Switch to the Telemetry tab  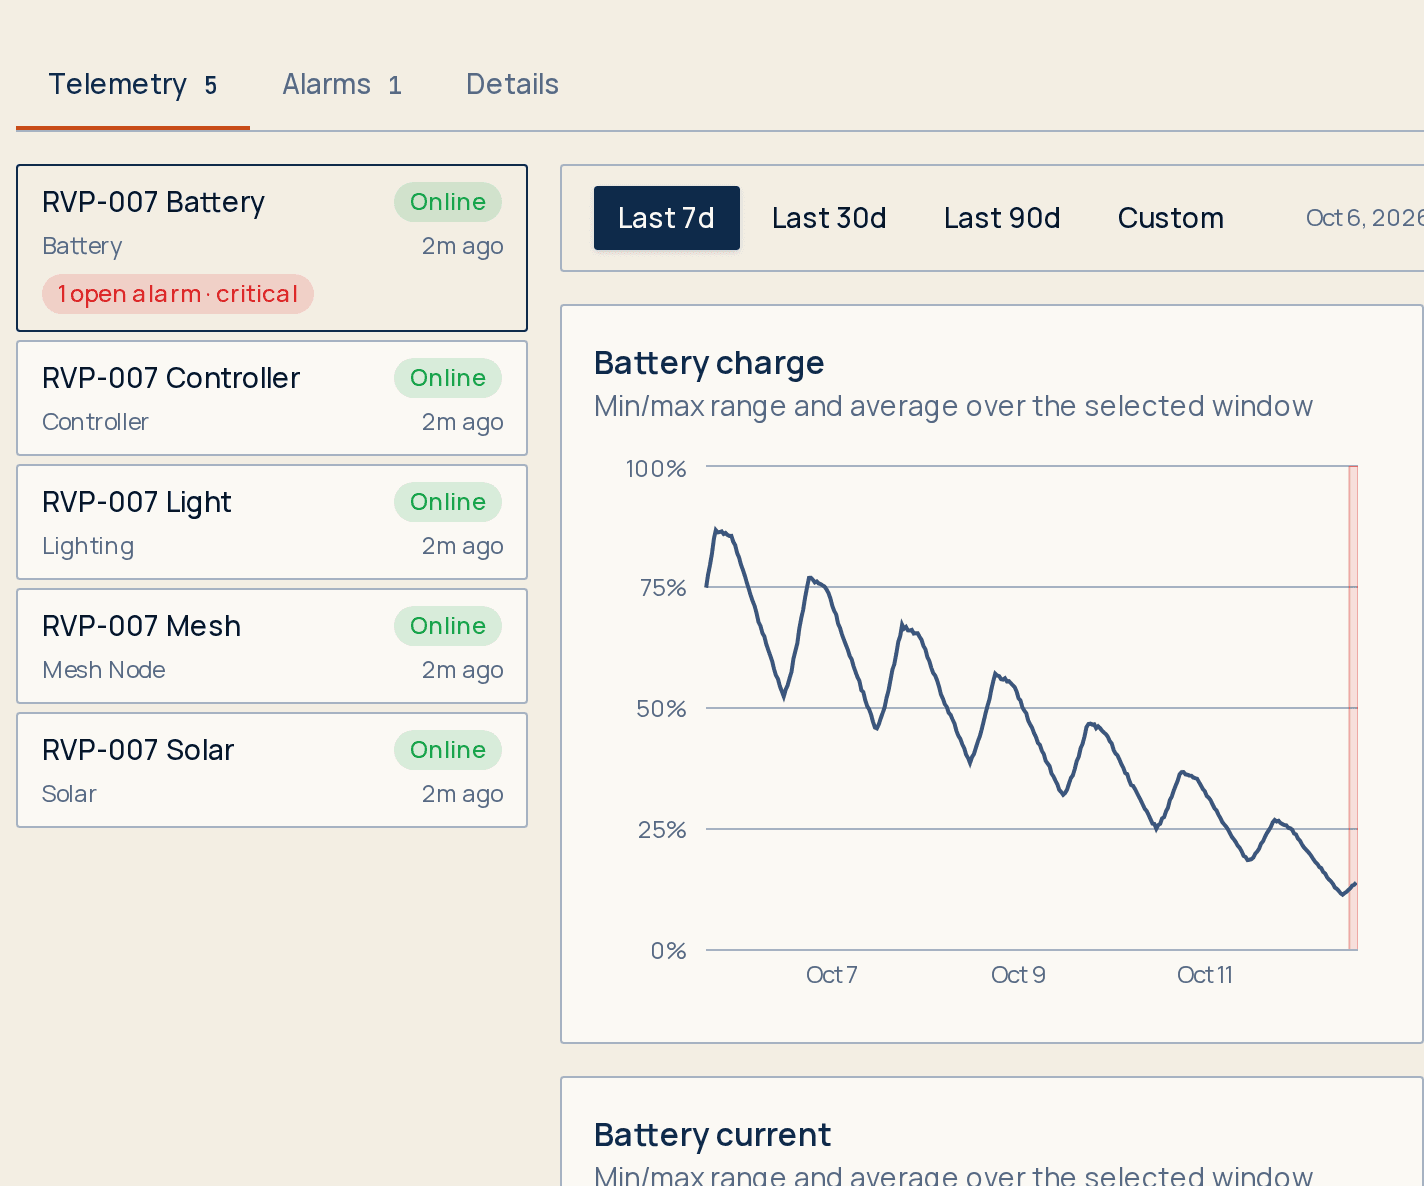coord(133,85)
